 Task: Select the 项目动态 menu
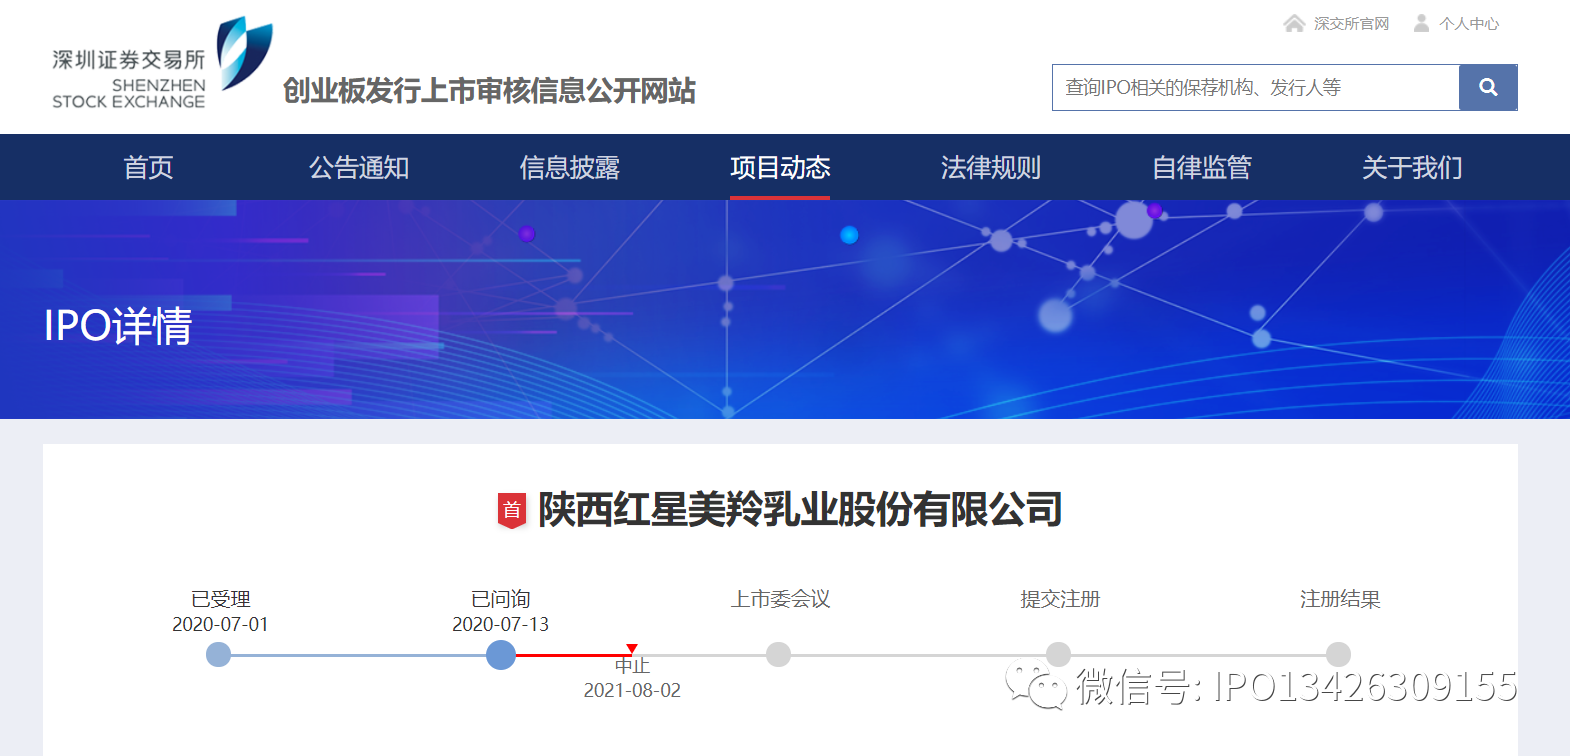[x=780, y=167]
